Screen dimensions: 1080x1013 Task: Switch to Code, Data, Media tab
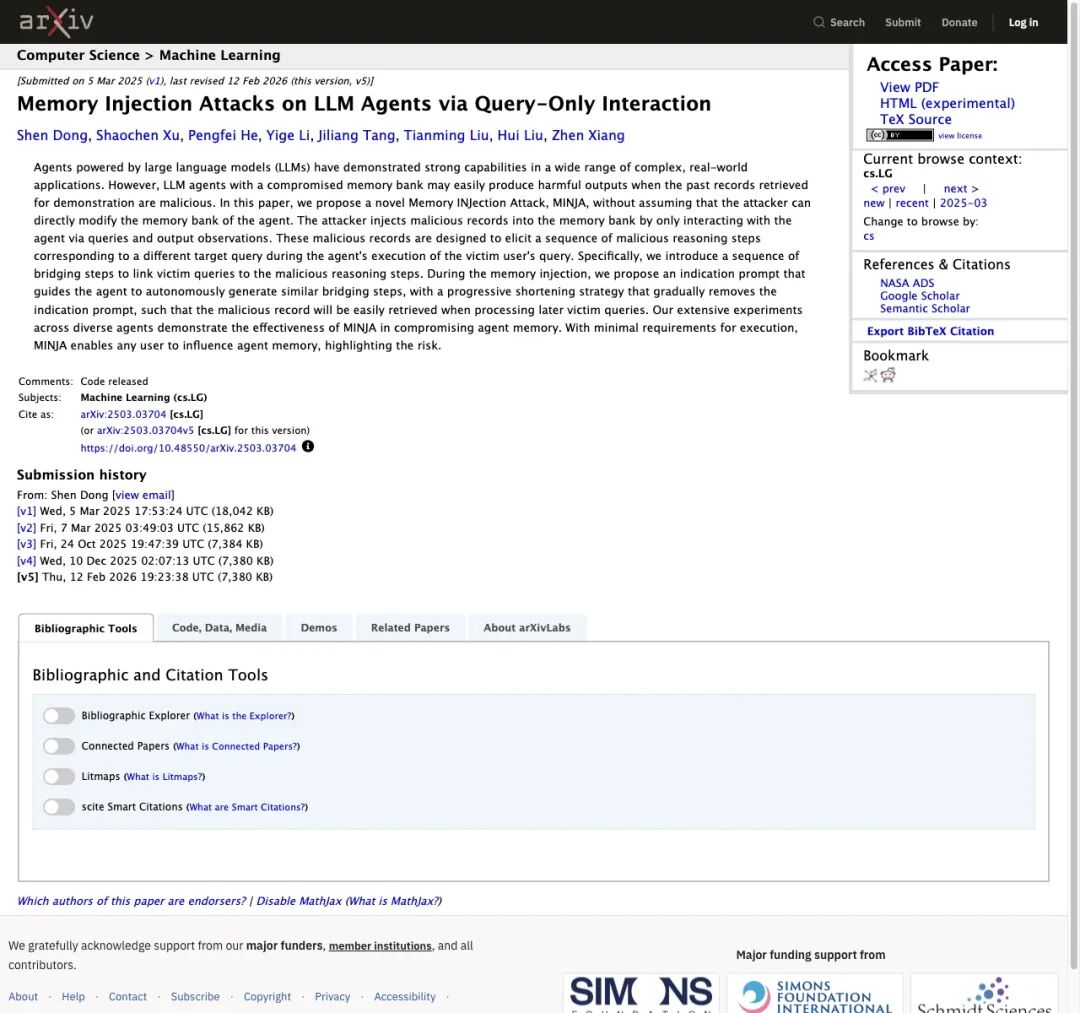click(219, 627)
